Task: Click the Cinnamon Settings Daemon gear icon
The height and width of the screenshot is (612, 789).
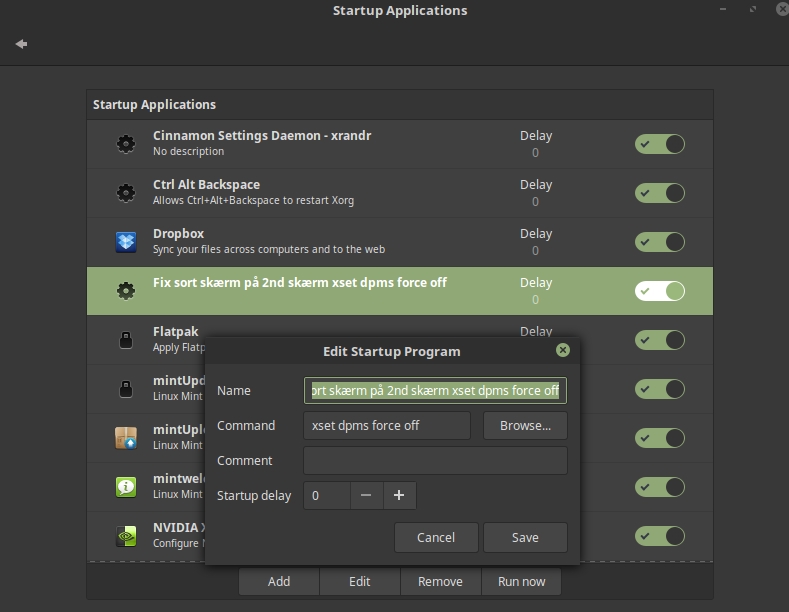Action: [x=126, y=144]
